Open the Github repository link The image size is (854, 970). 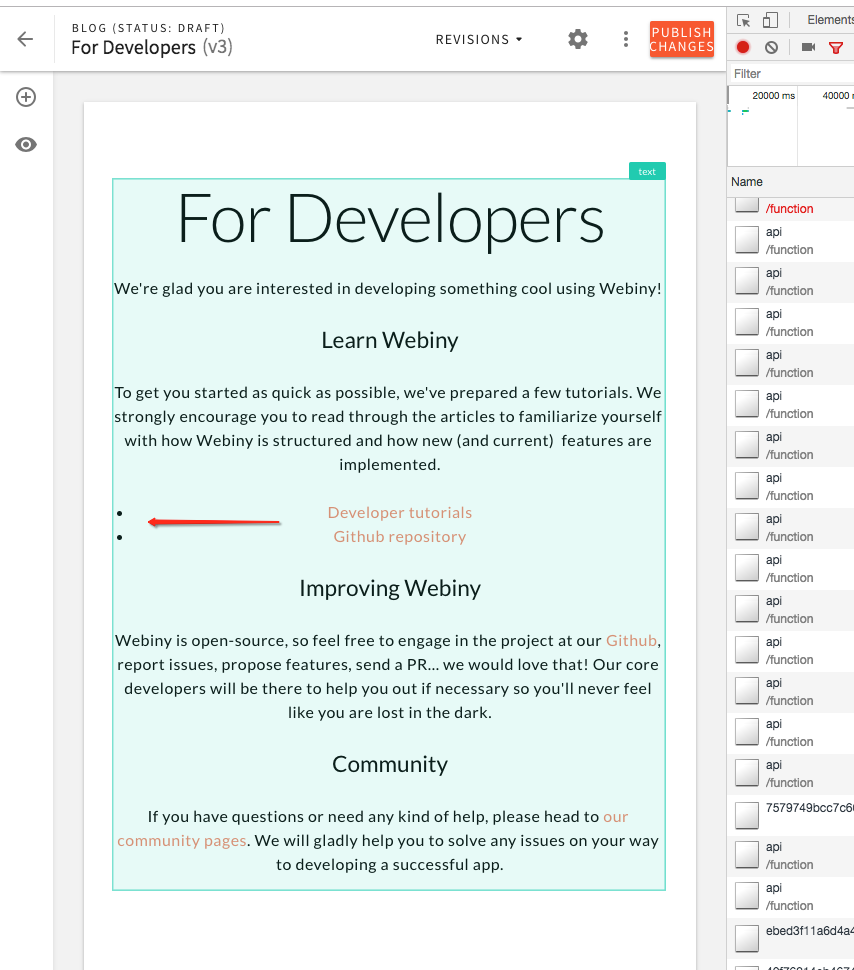(x=399, y=536)
